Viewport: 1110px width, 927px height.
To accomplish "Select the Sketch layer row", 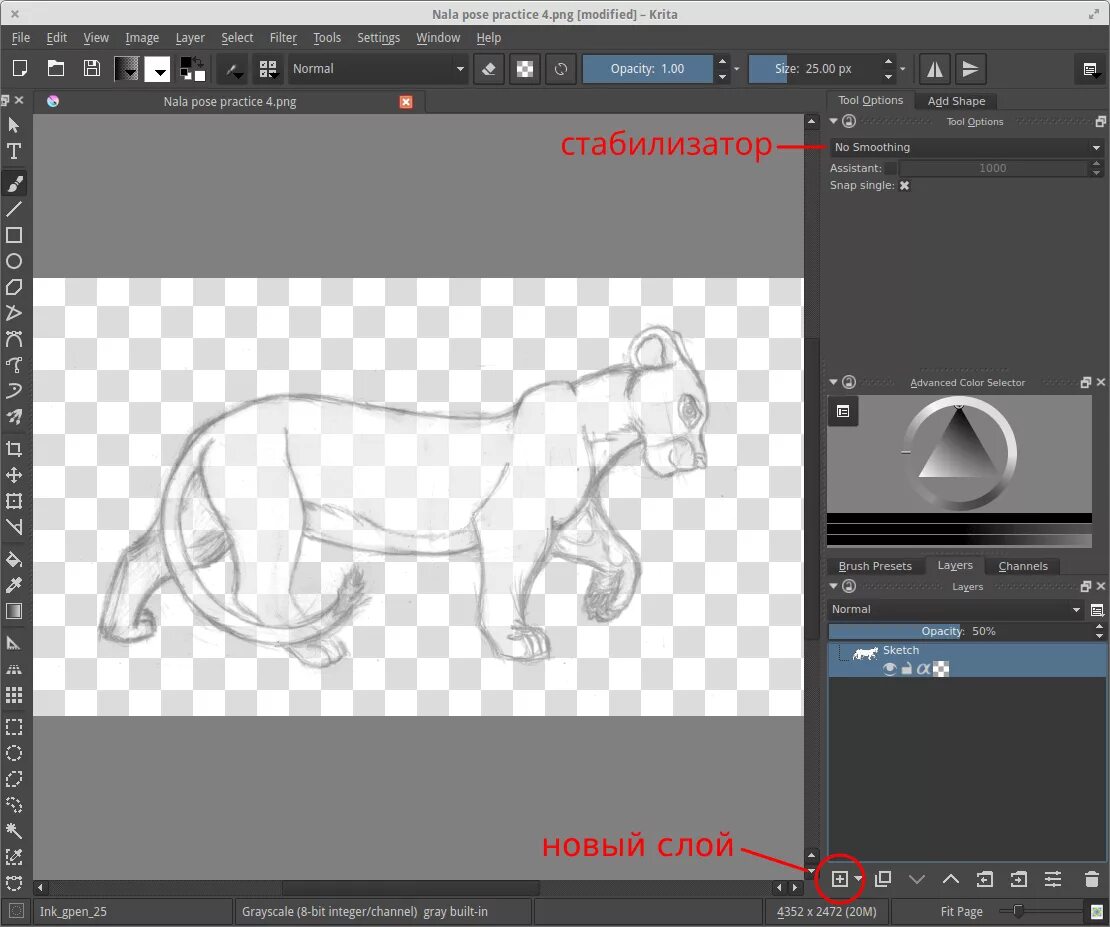I will [x=967, y=659].
